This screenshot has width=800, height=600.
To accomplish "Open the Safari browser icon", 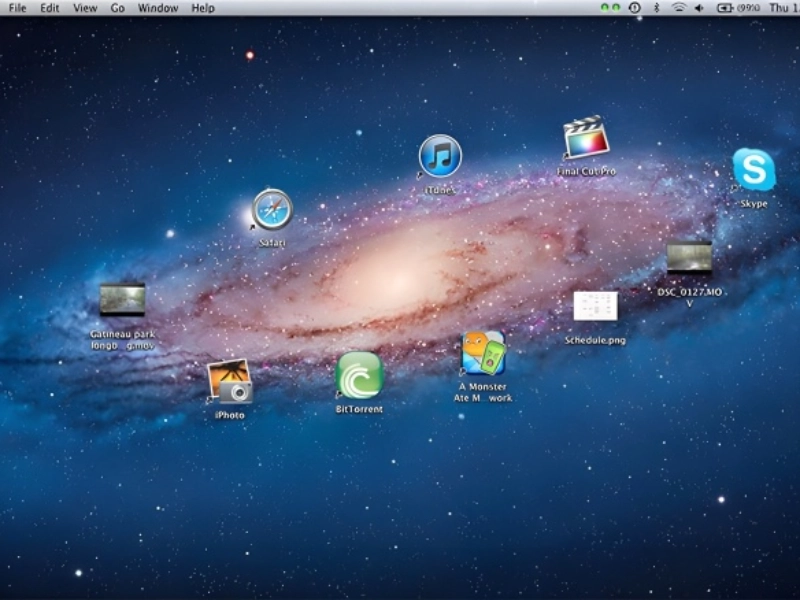I will pos(271,210).
